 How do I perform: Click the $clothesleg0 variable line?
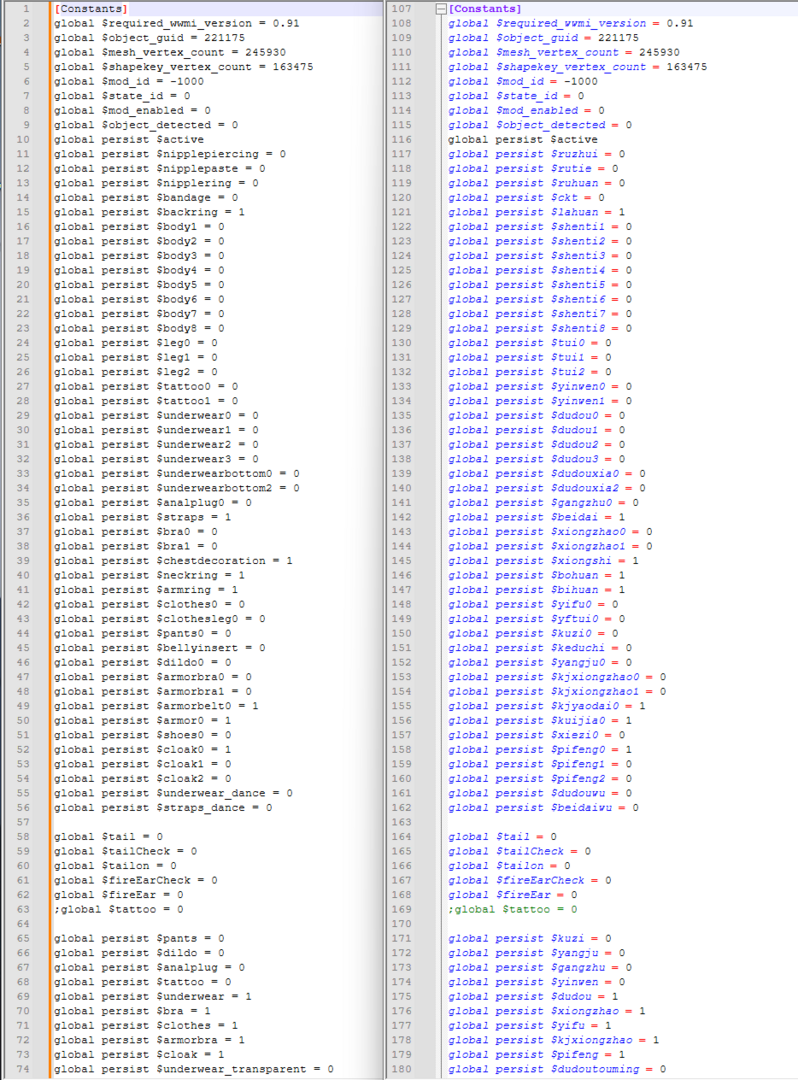coord(160,619)
